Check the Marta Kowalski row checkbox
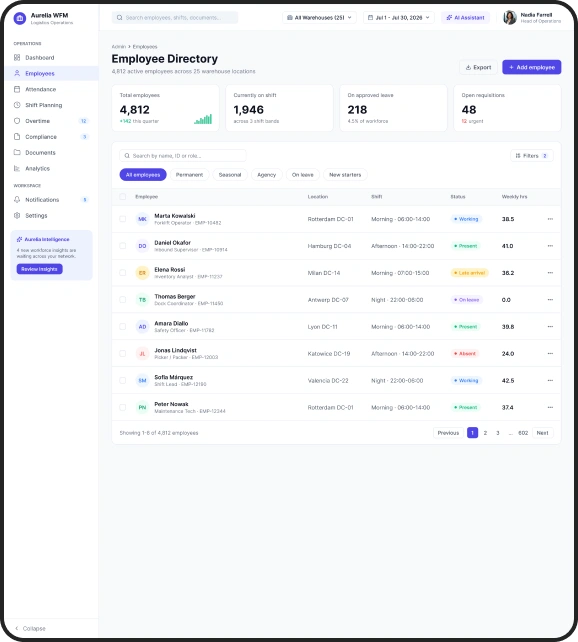Screen dimensions: 578x642 [122, 219]
